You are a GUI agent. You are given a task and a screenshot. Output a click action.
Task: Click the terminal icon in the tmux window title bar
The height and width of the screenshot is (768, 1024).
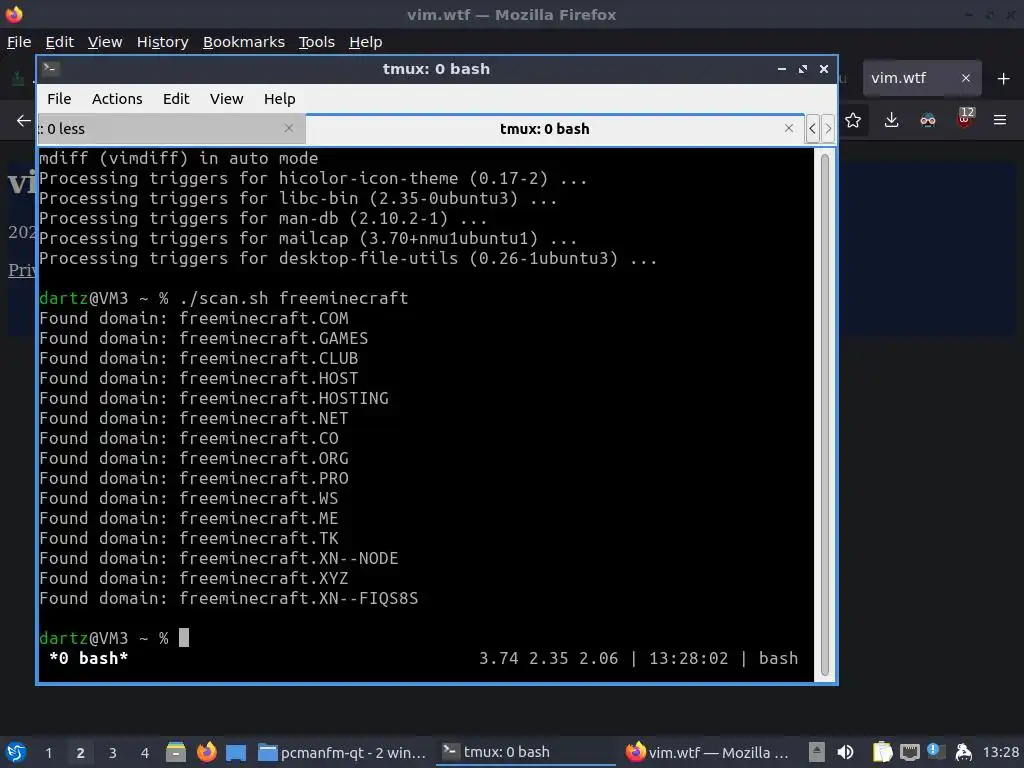coord(51,69)
